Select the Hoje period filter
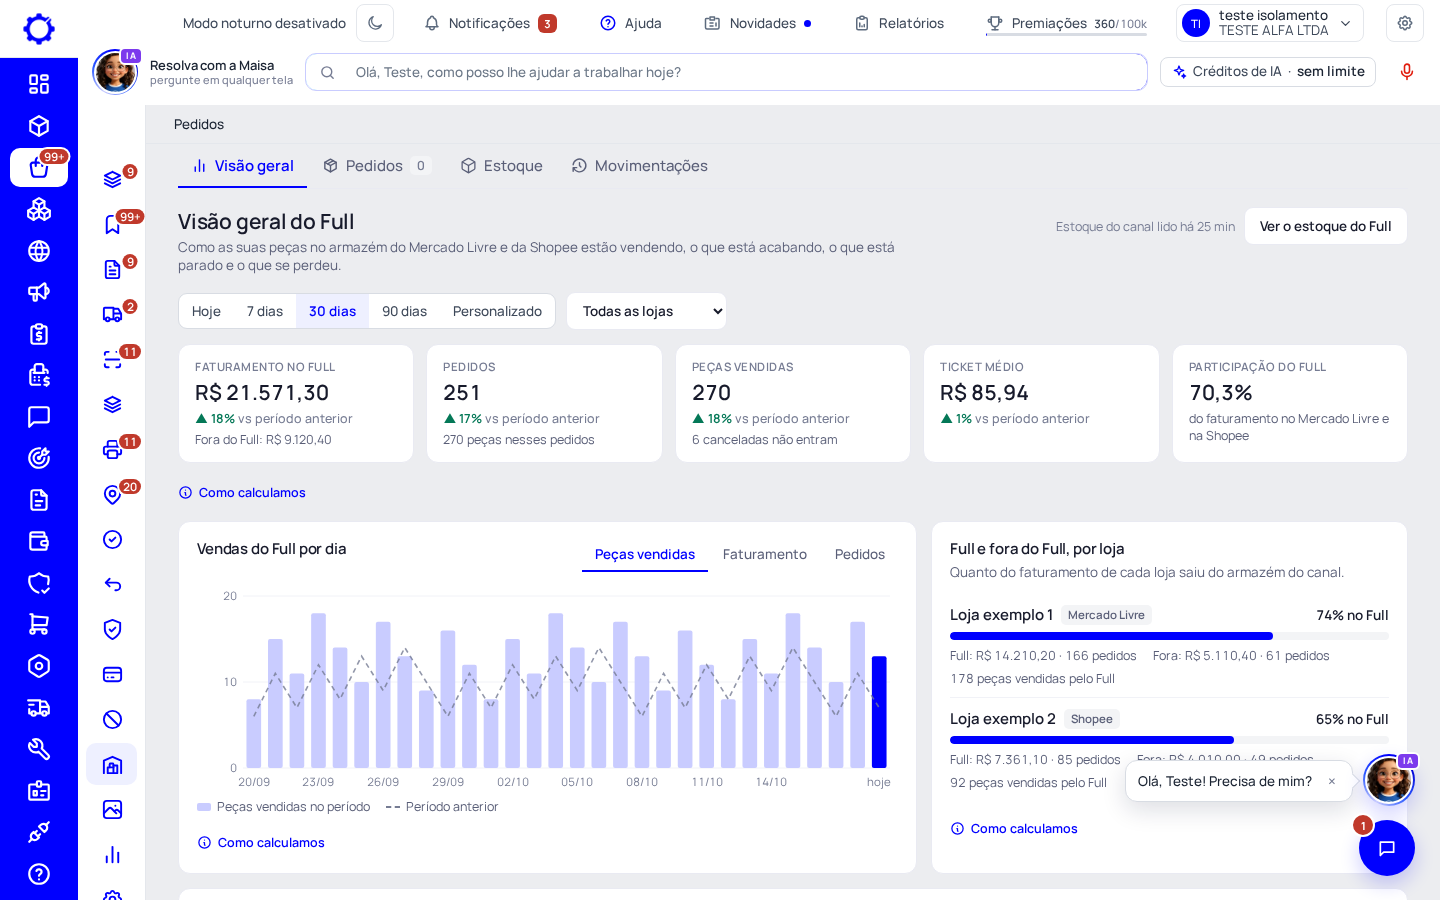The height and width of the screenshot is (900, 1440). [206, 311]
